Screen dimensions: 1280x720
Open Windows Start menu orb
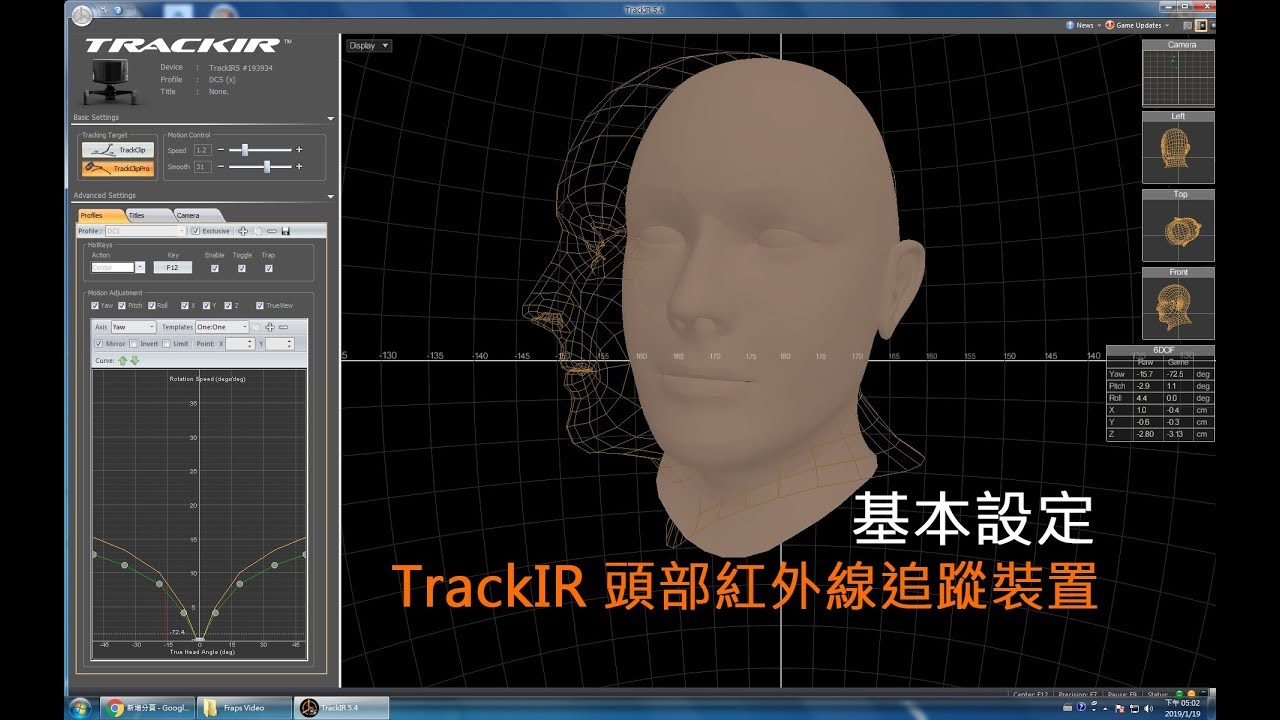pyautogui.click(x=80, y=707)
